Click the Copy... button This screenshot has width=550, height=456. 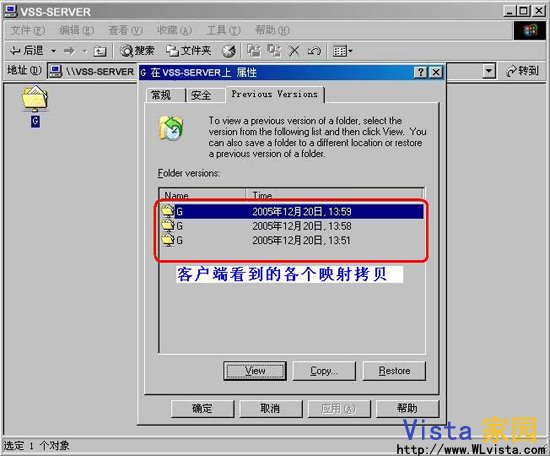(324, 371)
